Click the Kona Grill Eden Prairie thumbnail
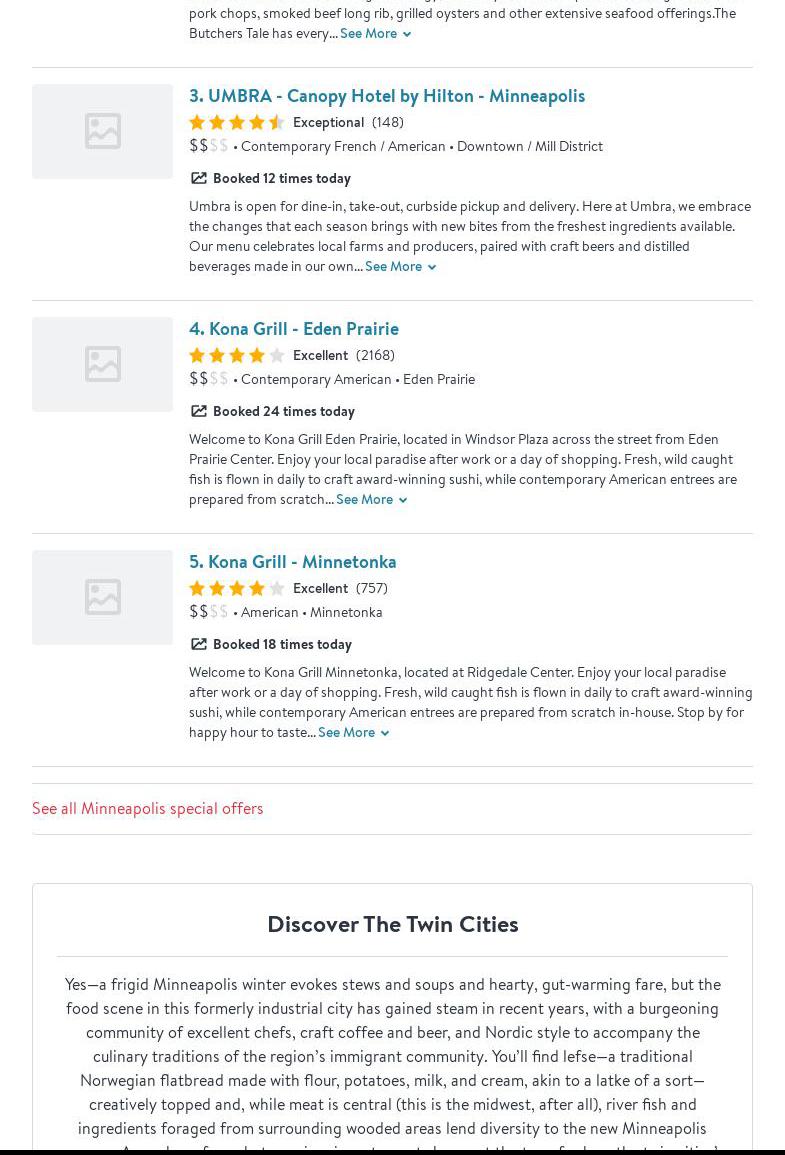 [102, 364]
